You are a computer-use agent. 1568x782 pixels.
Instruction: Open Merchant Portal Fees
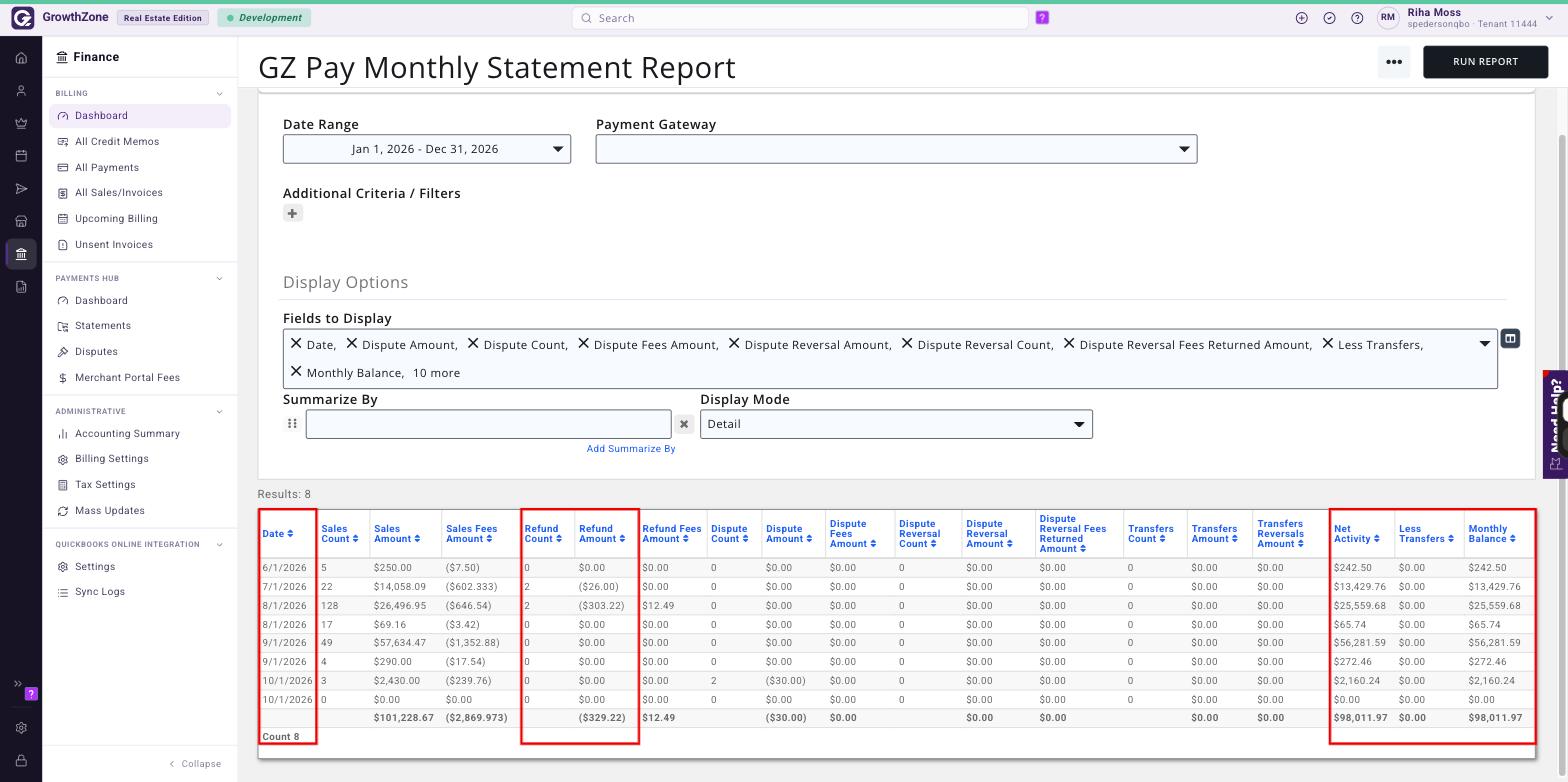click(127, 378)
